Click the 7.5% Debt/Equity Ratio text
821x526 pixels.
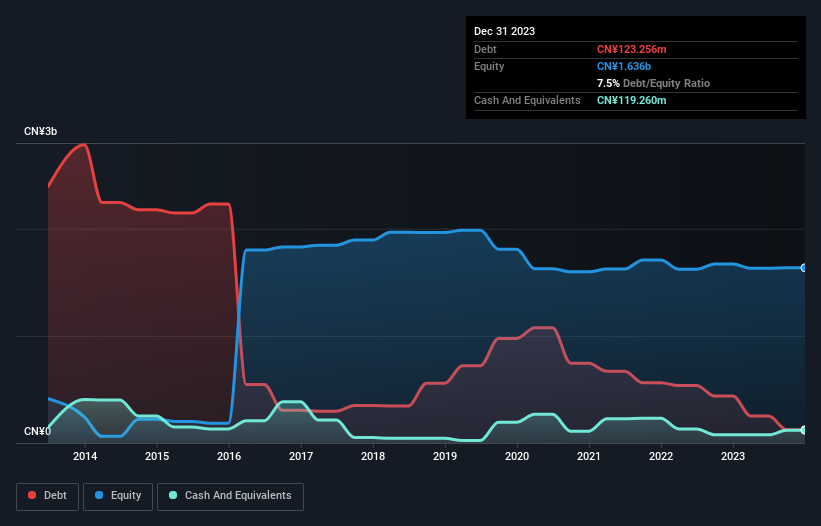pyautogui.click(x=653, y=83)
